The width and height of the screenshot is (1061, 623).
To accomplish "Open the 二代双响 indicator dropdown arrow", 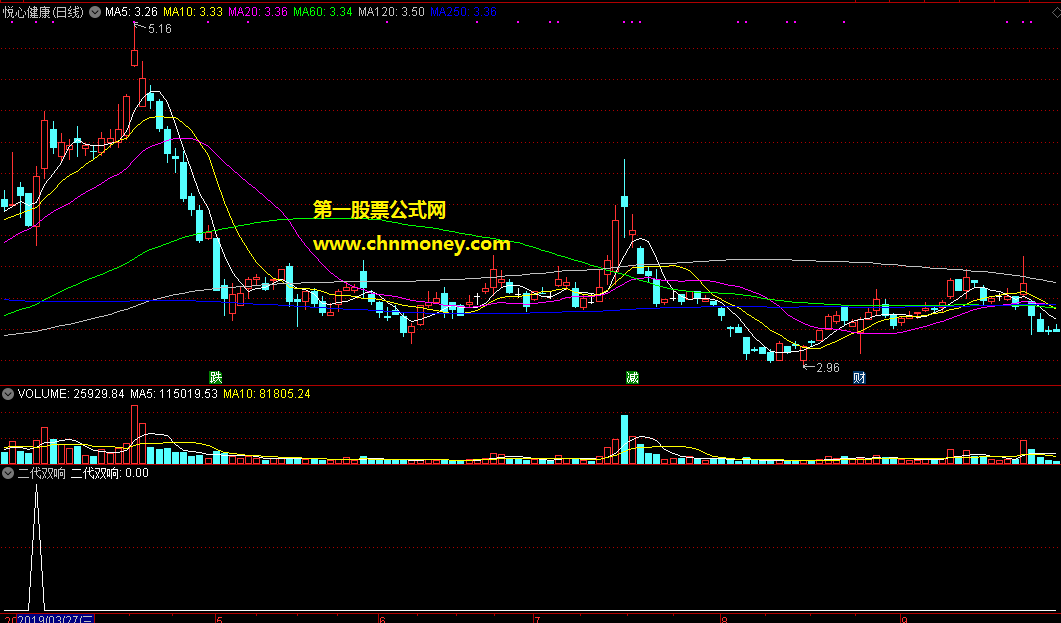I will (x=8, y=473).
